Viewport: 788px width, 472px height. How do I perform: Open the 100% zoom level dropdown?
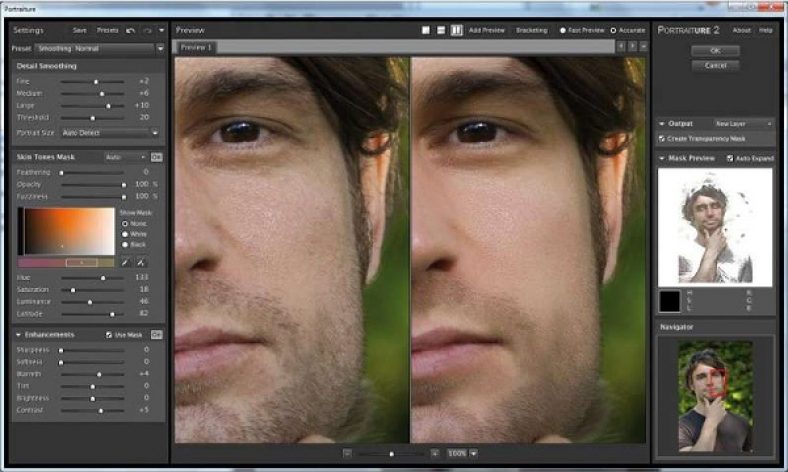[473, 453]
